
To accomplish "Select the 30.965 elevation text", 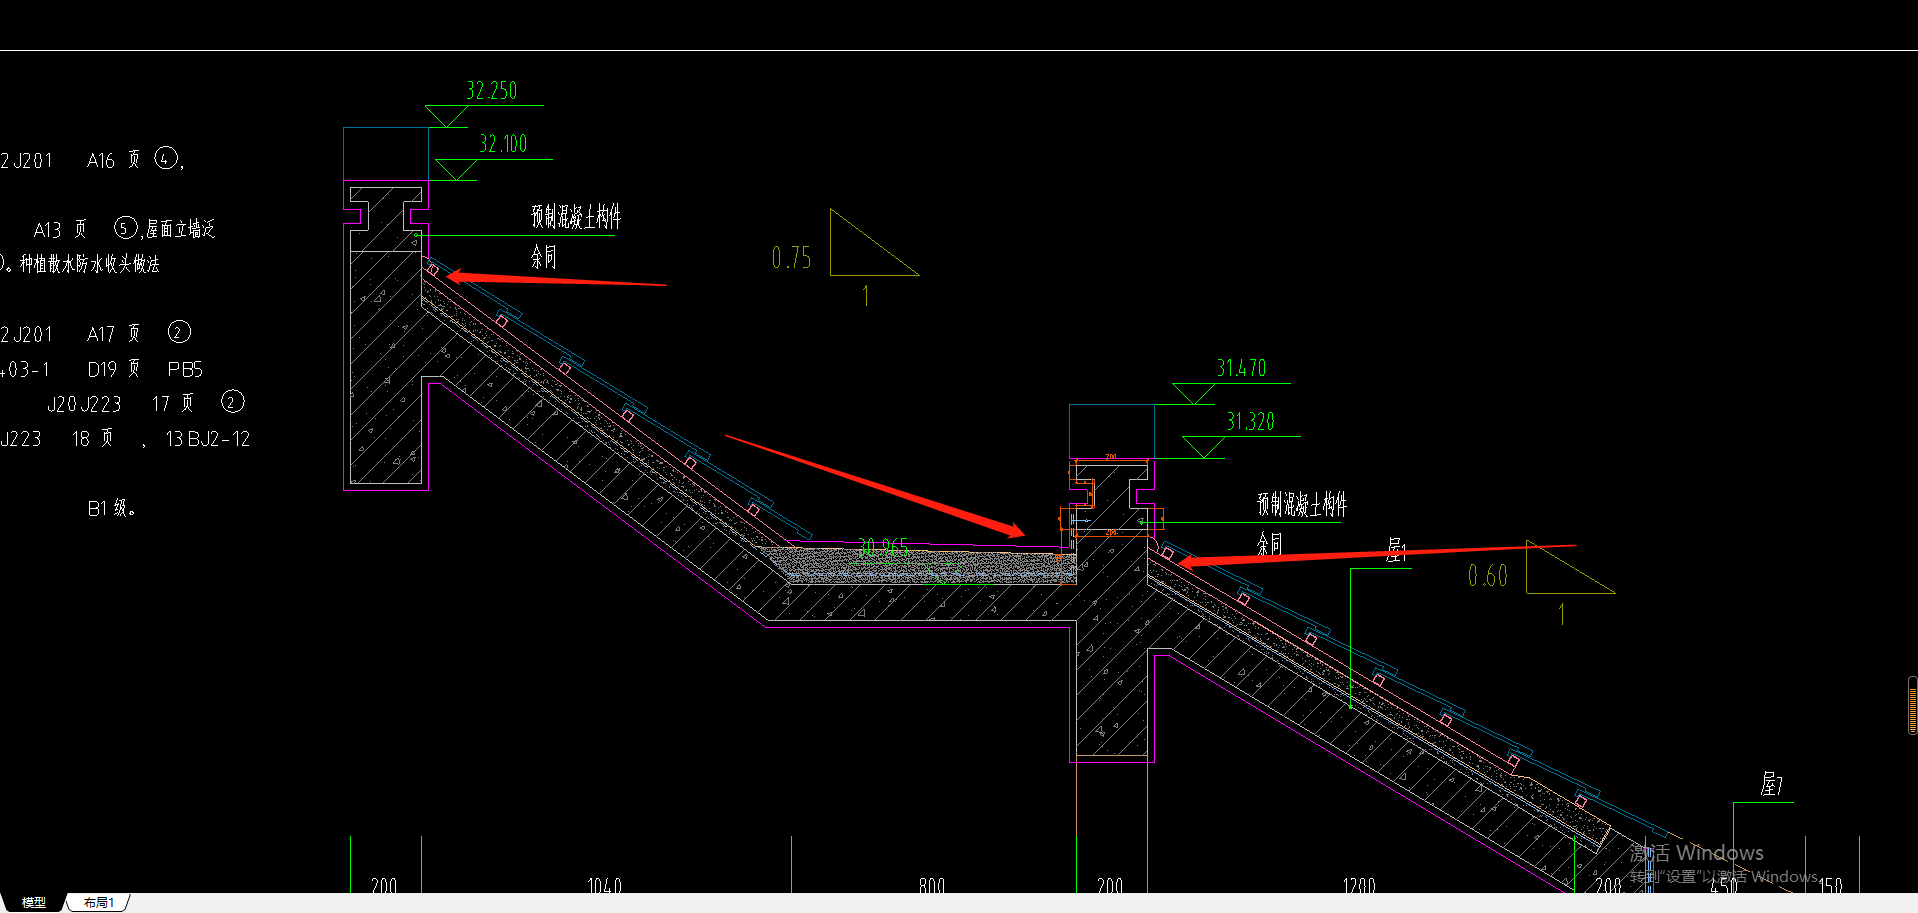I will pos(884,547).
